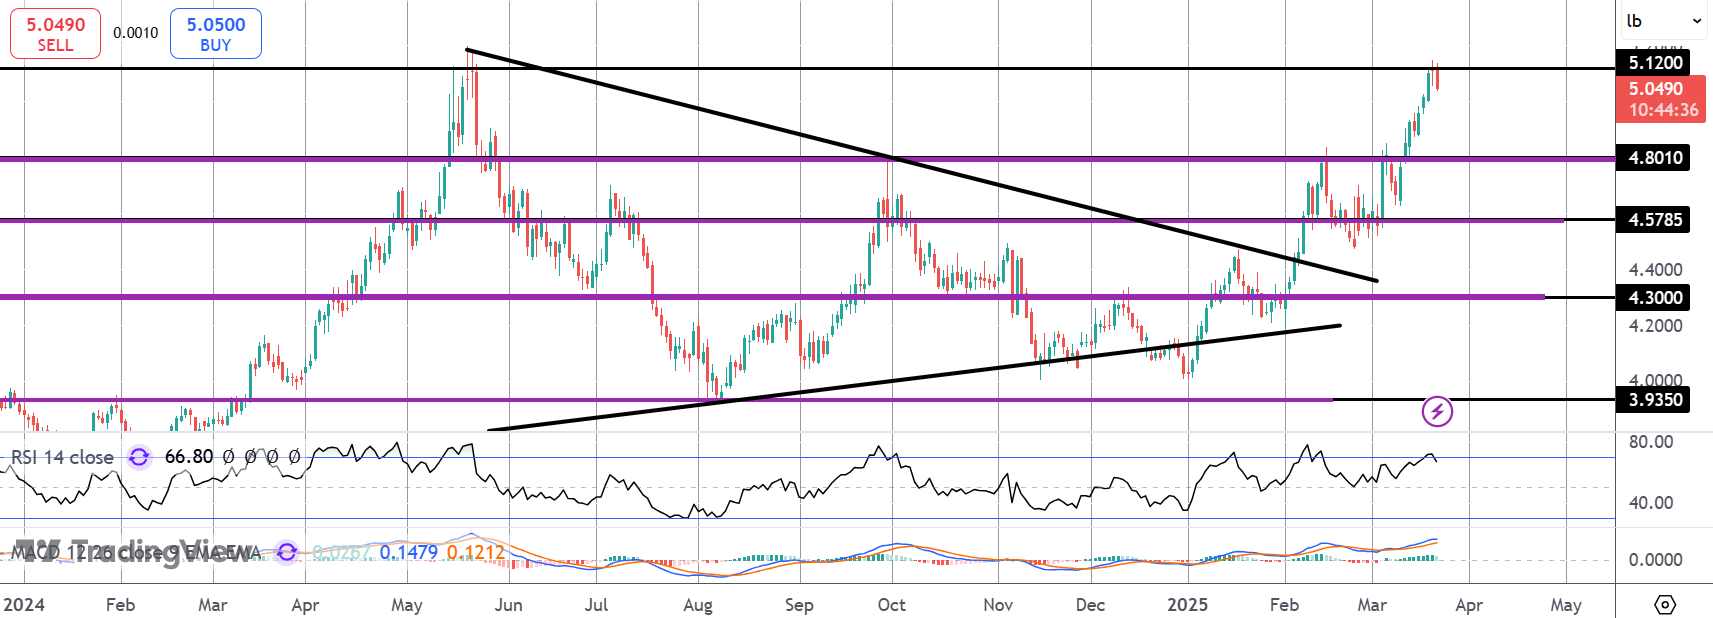The width and height of the screenshot is (1713, 618).
Task: Select the 4.8010 price level label
Action: tap(1653, 158)
